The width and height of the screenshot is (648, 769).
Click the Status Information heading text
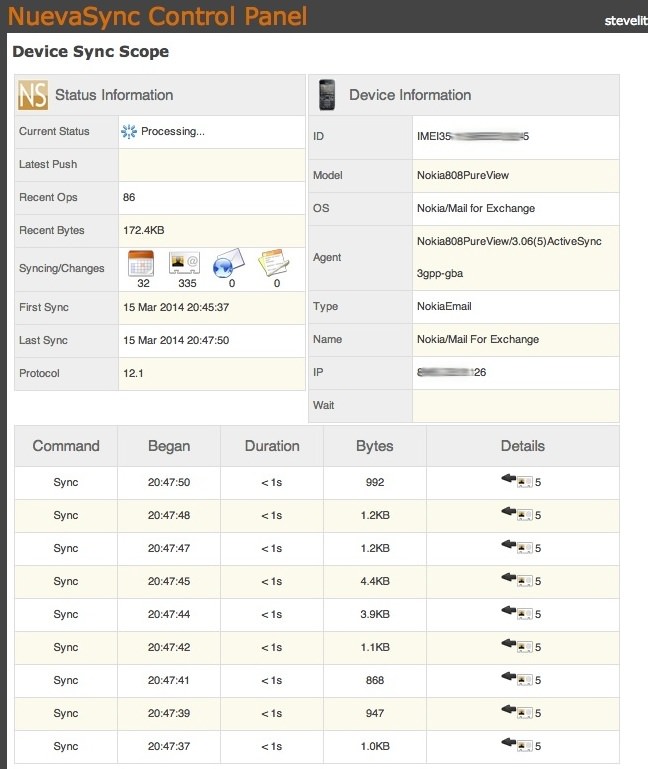click(114, 95)
